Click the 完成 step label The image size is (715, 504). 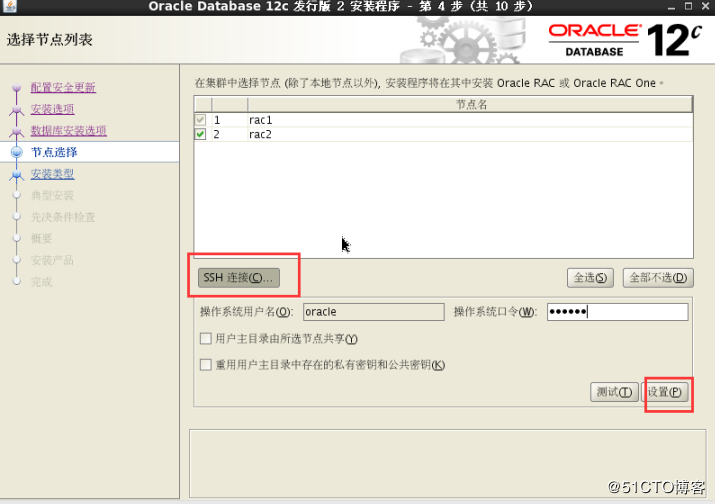coord(41,282)
